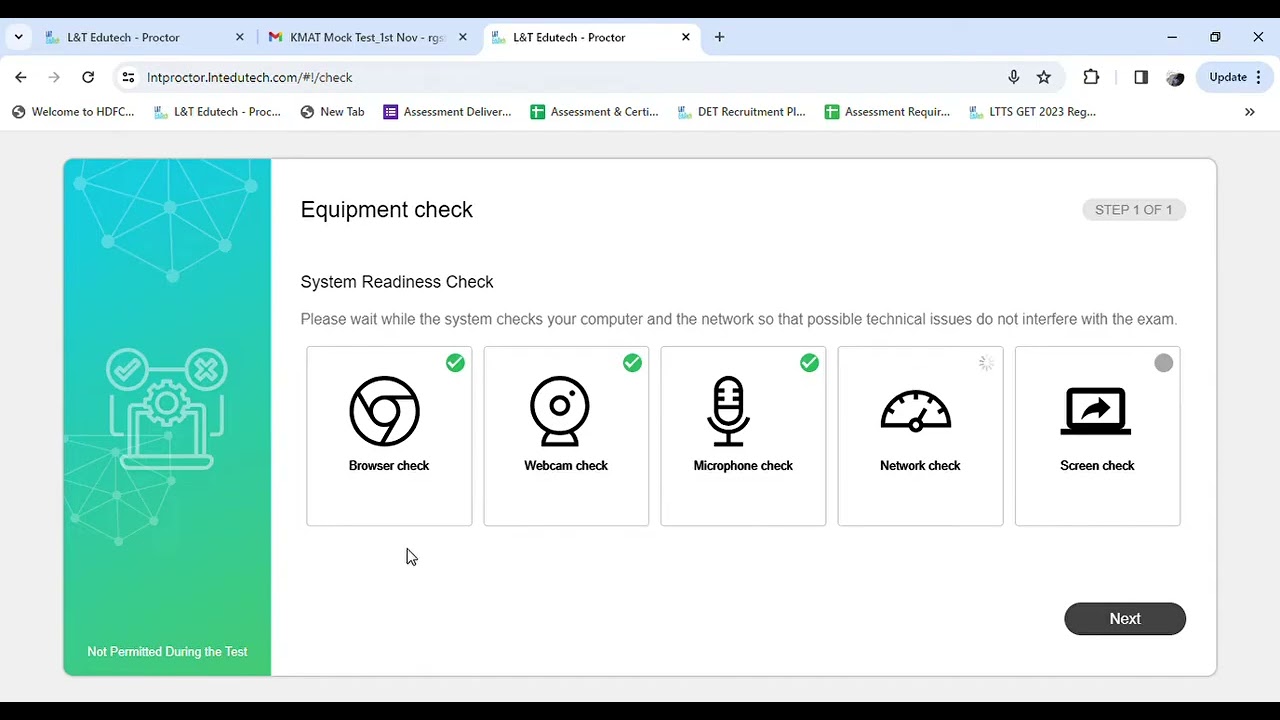Click the Webcam check camera icon
The image size is (1280, 720).
(x=560, y=411)
